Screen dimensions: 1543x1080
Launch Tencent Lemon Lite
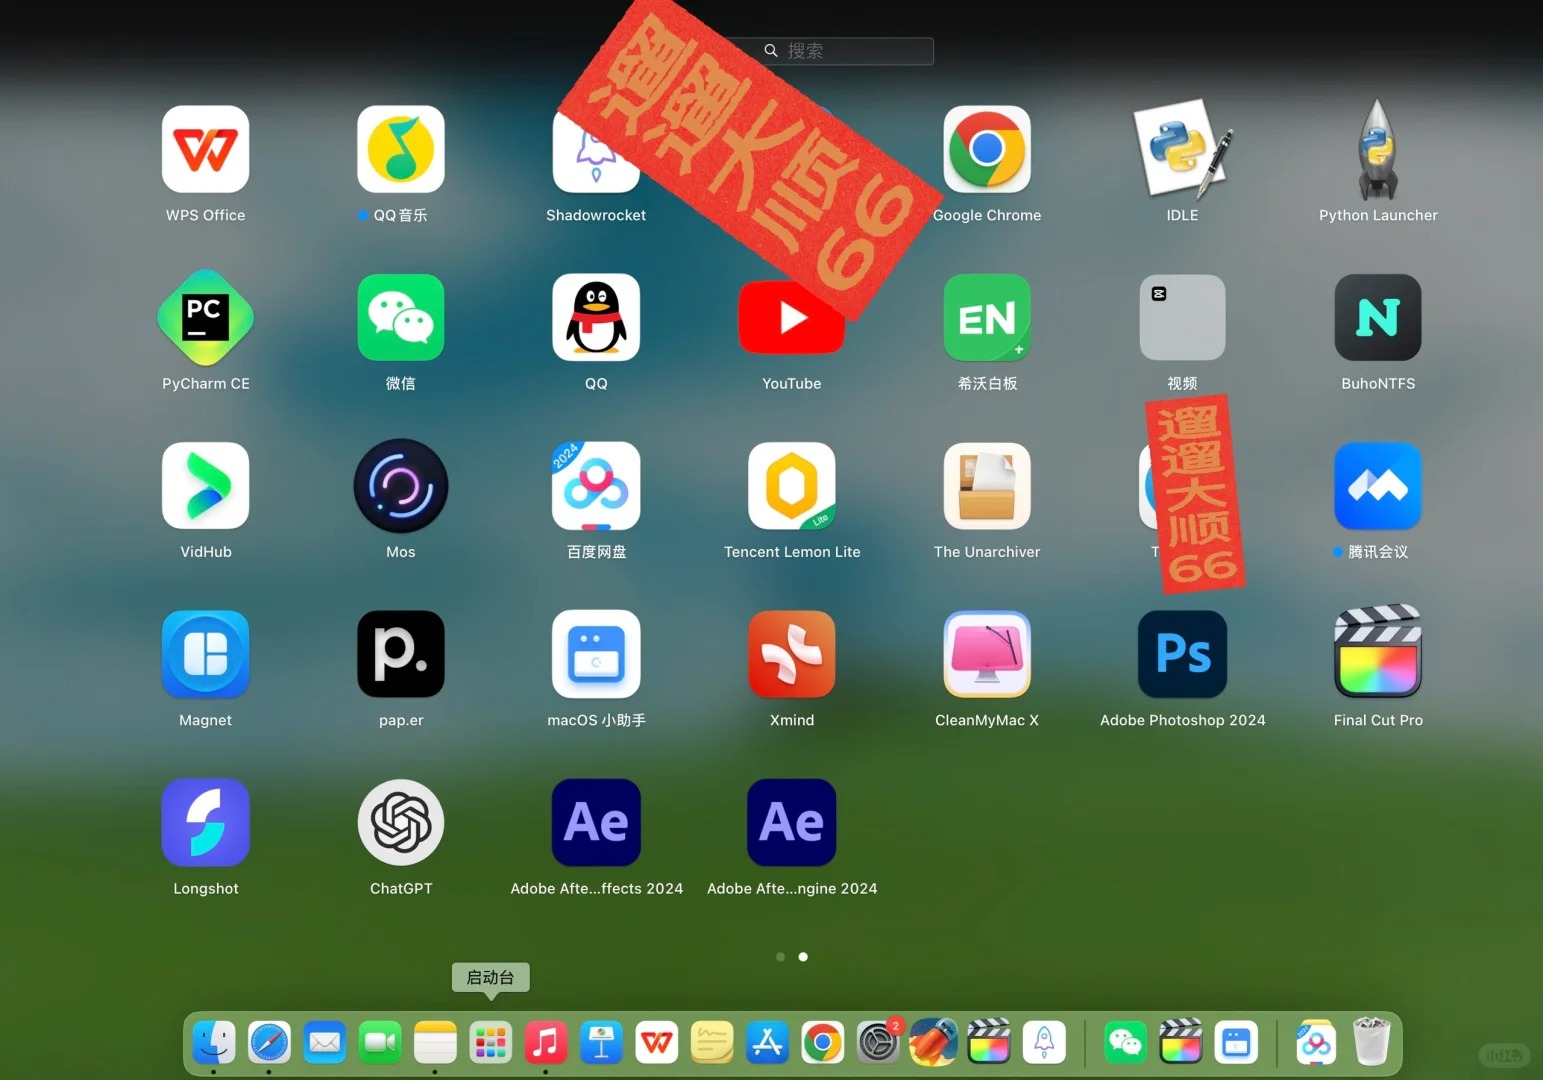coord(792,485)
